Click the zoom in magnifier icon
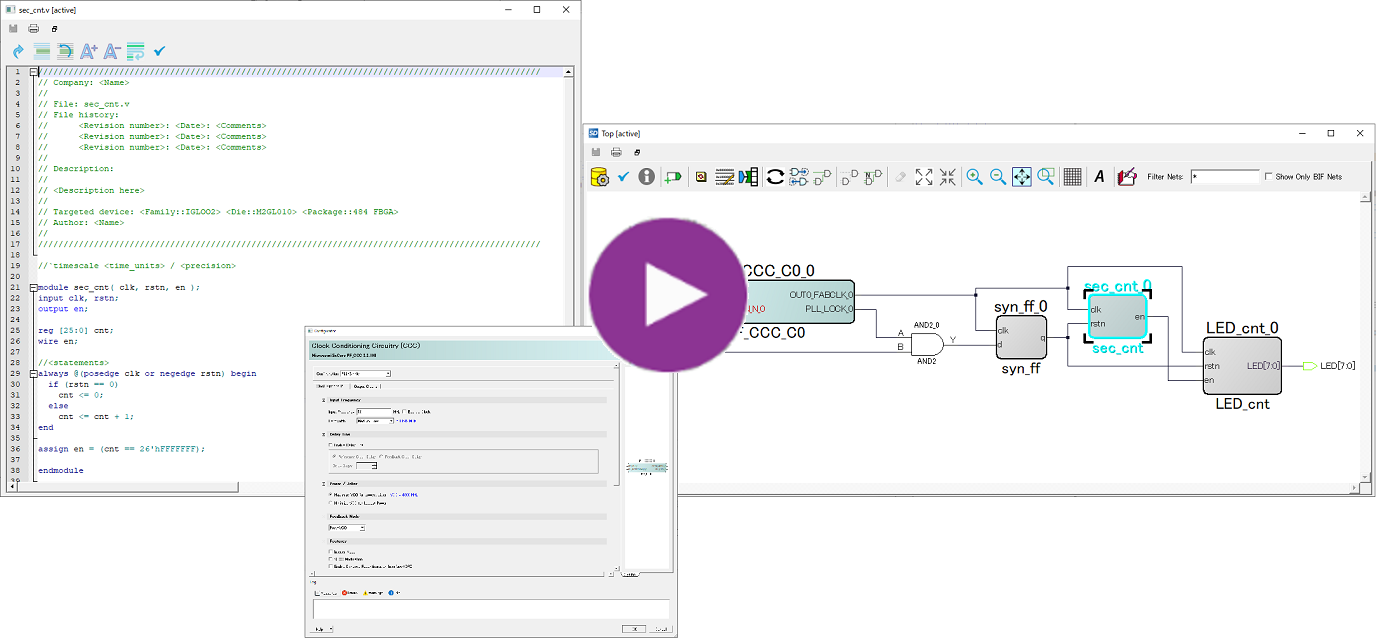The height and width of the screenshot is (639, 1376). pyautogui.click(x=973, y=177)
